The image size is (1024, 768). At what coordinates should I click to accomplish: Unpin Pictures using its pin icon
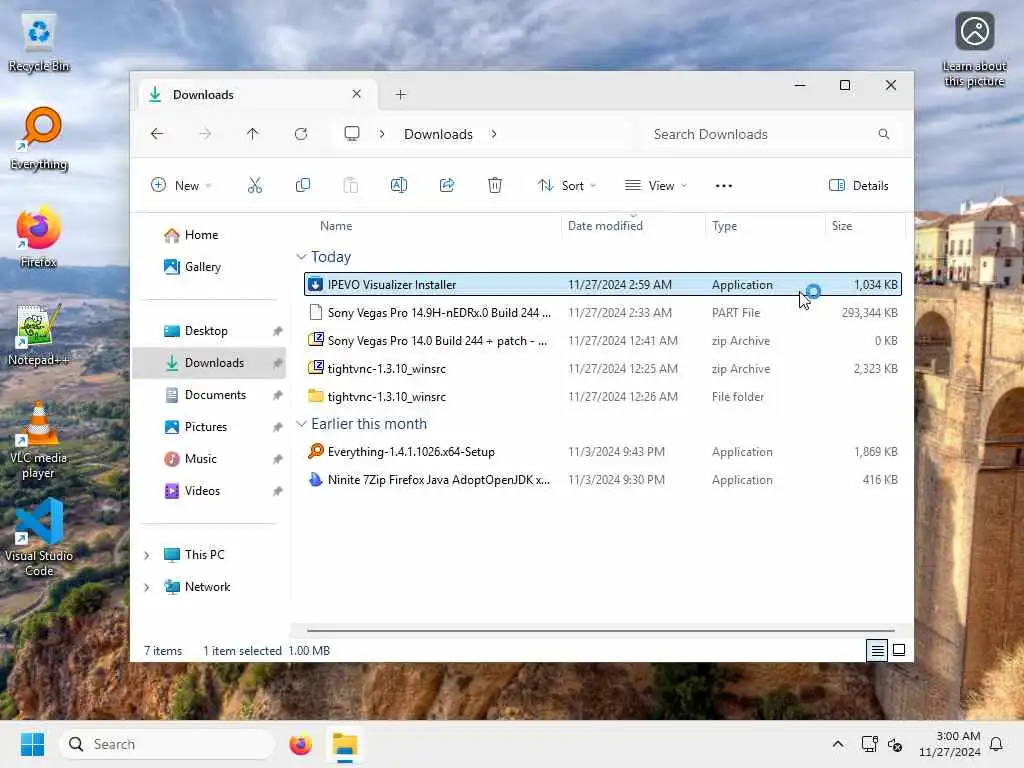[278, 427]
